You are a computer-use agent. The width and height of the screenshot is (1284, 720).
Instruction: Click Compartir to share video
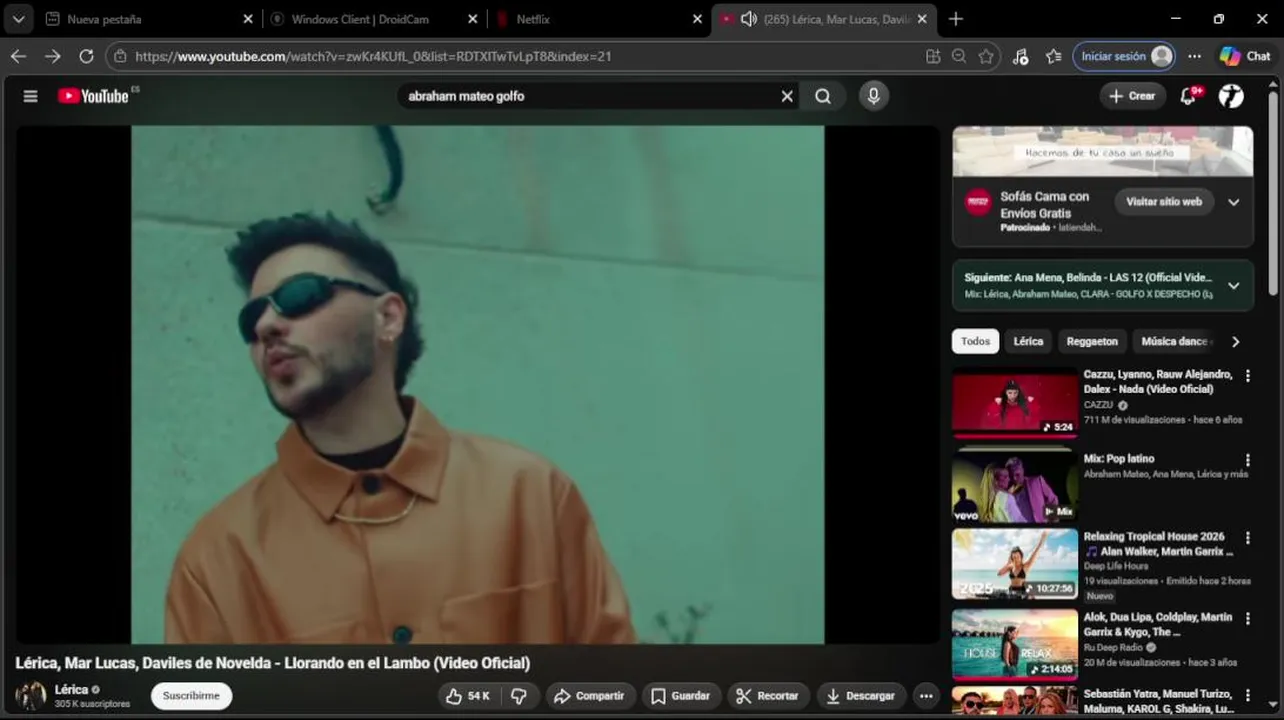[589, 696]
